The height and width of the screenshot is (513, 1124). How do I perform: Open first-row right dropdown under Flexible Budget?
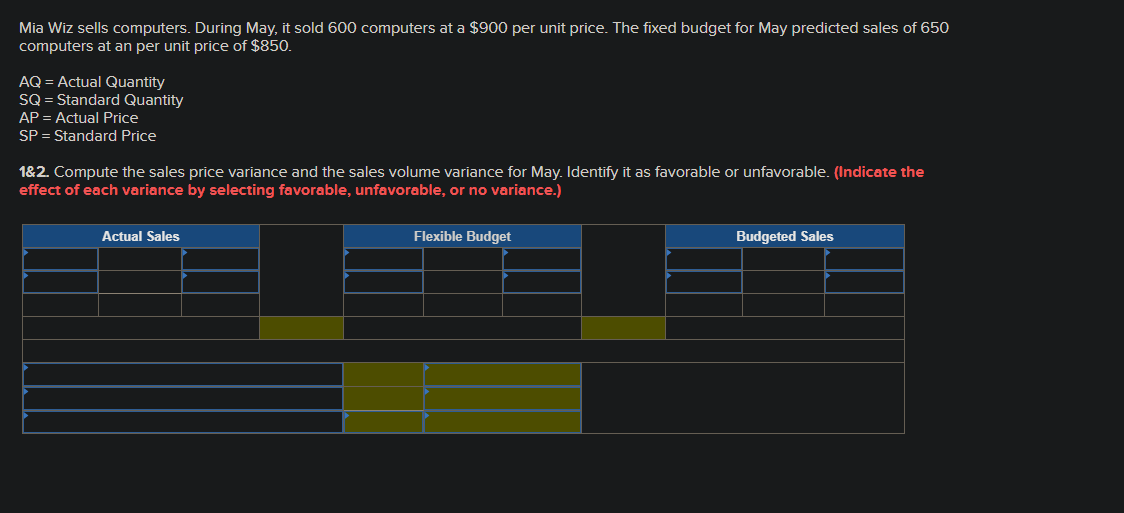[x=542, y=259]
